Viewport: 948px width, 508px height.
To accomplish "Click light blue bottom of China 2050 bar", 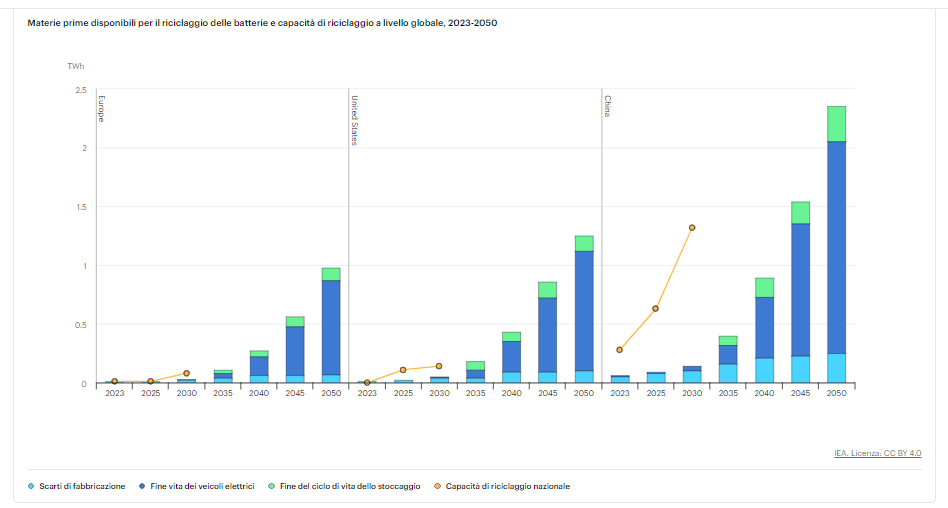I will [836, 368].
